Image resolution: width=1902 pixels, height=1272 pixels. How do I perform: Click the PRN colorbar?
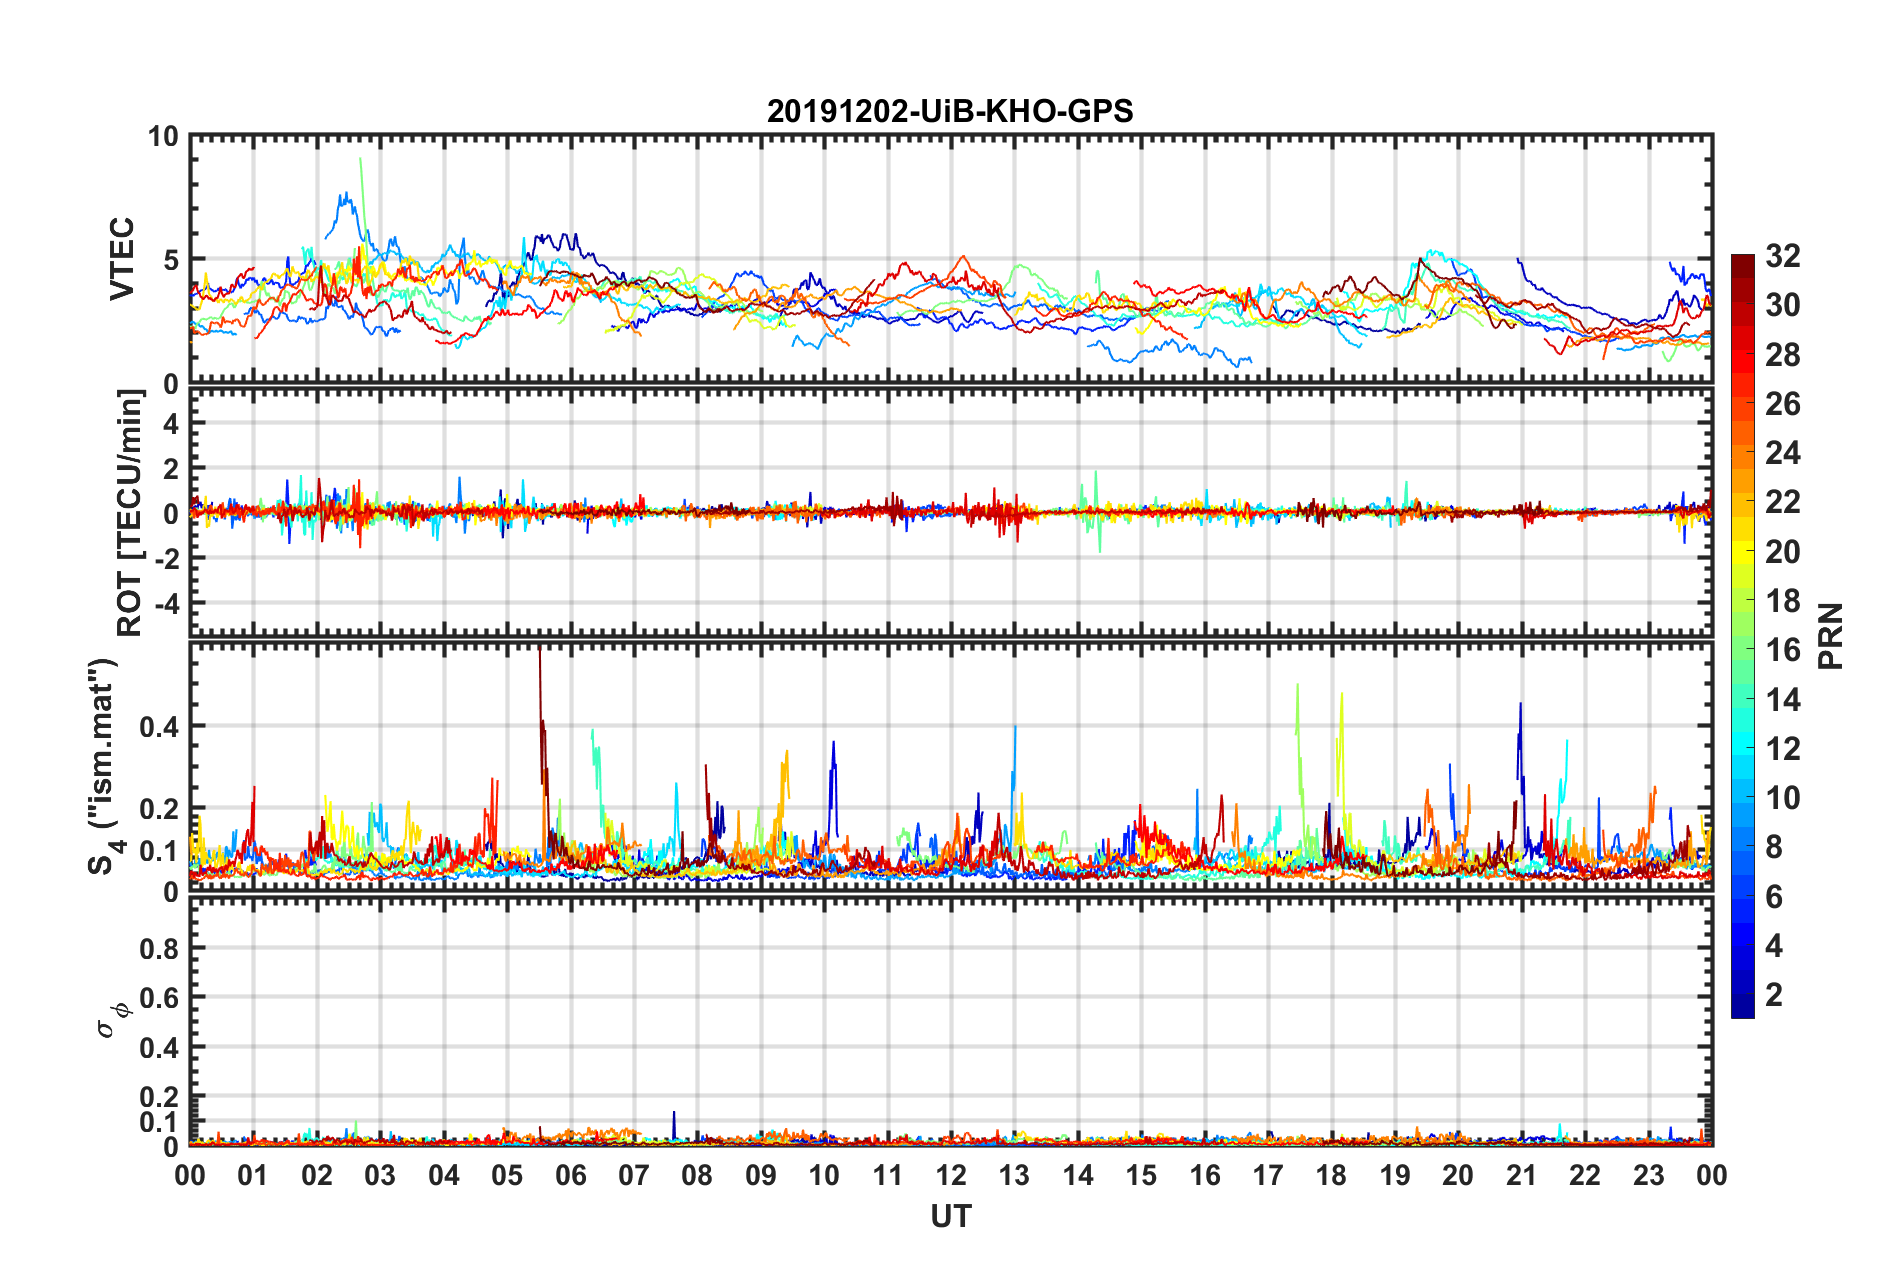[1743, 636]
